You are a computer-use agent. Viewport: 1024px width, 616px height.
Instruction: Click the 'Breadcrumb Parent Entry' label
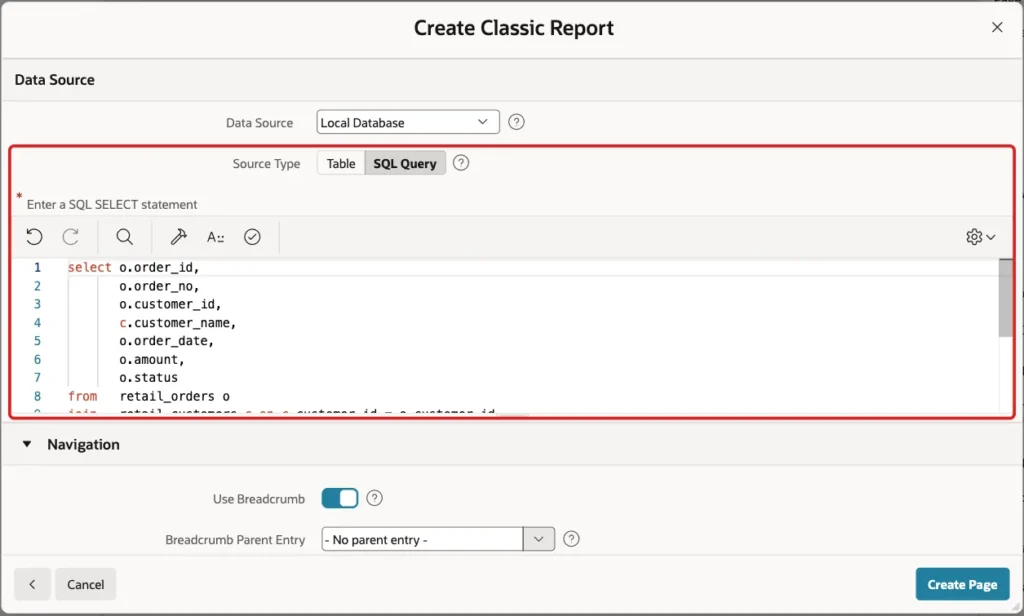click(x=235, y=540)
